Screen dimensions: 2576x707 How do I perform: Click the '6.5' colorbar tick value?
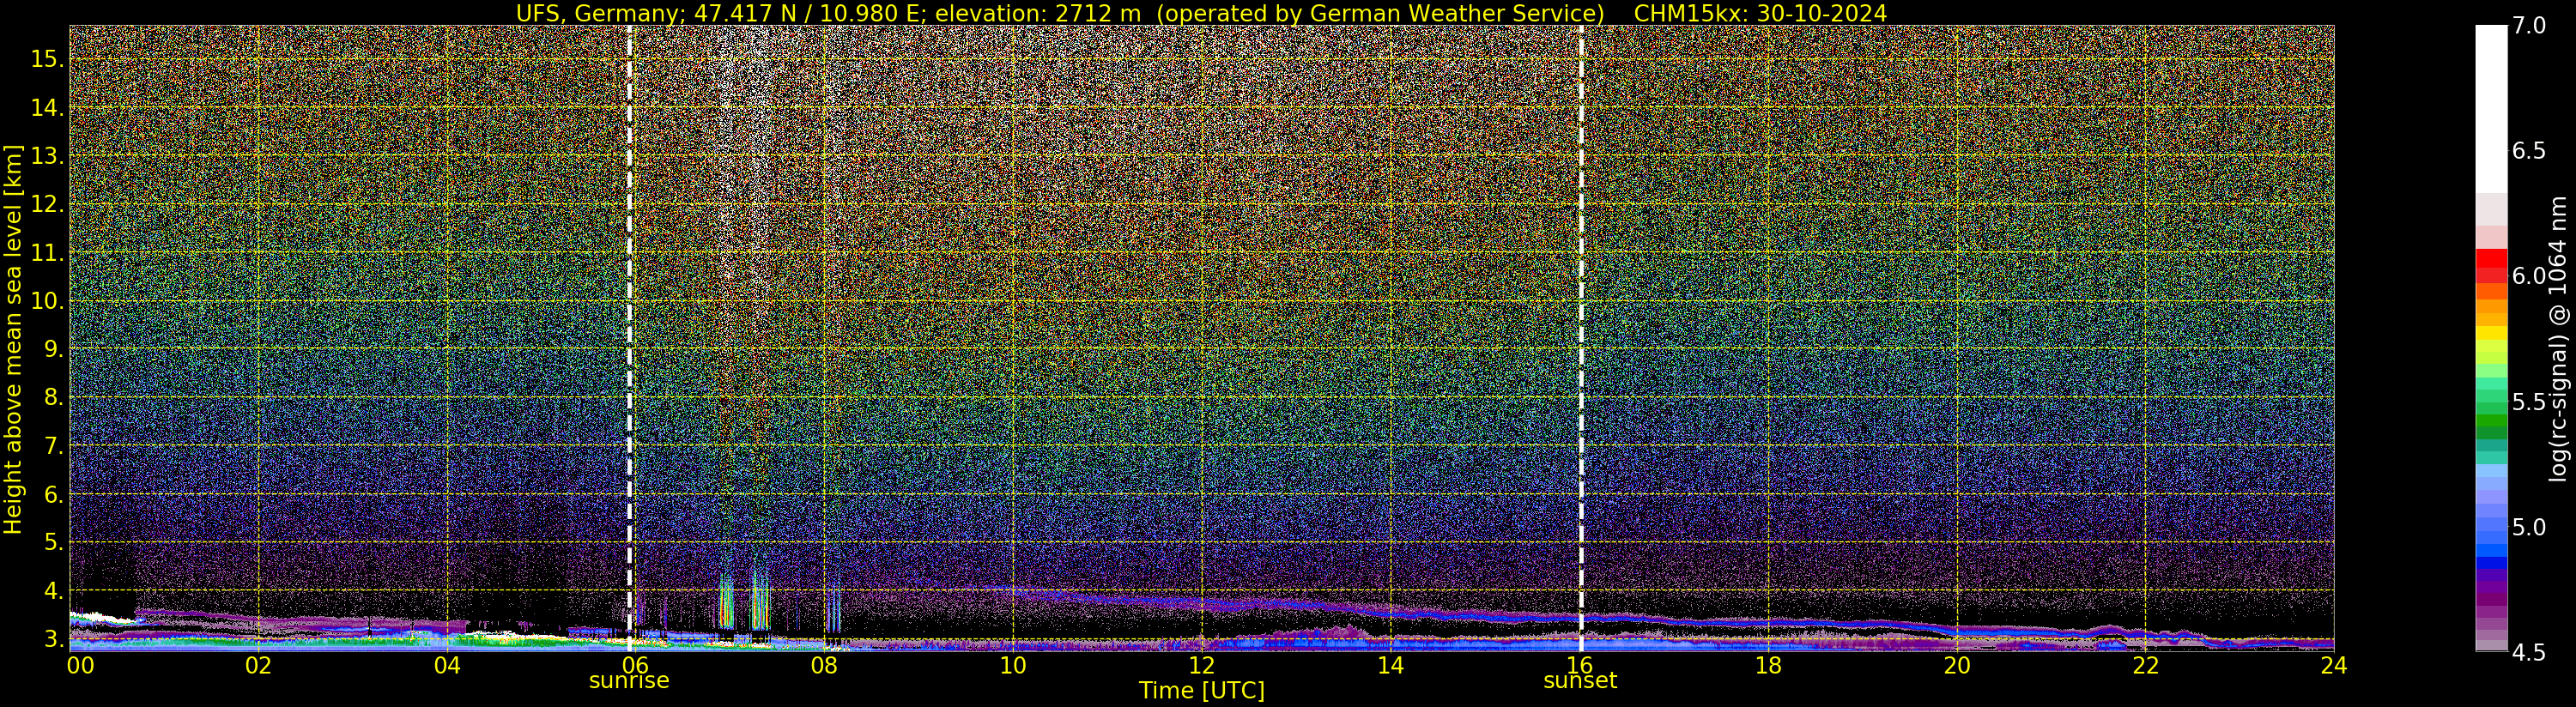click(x=2529, y=151)
